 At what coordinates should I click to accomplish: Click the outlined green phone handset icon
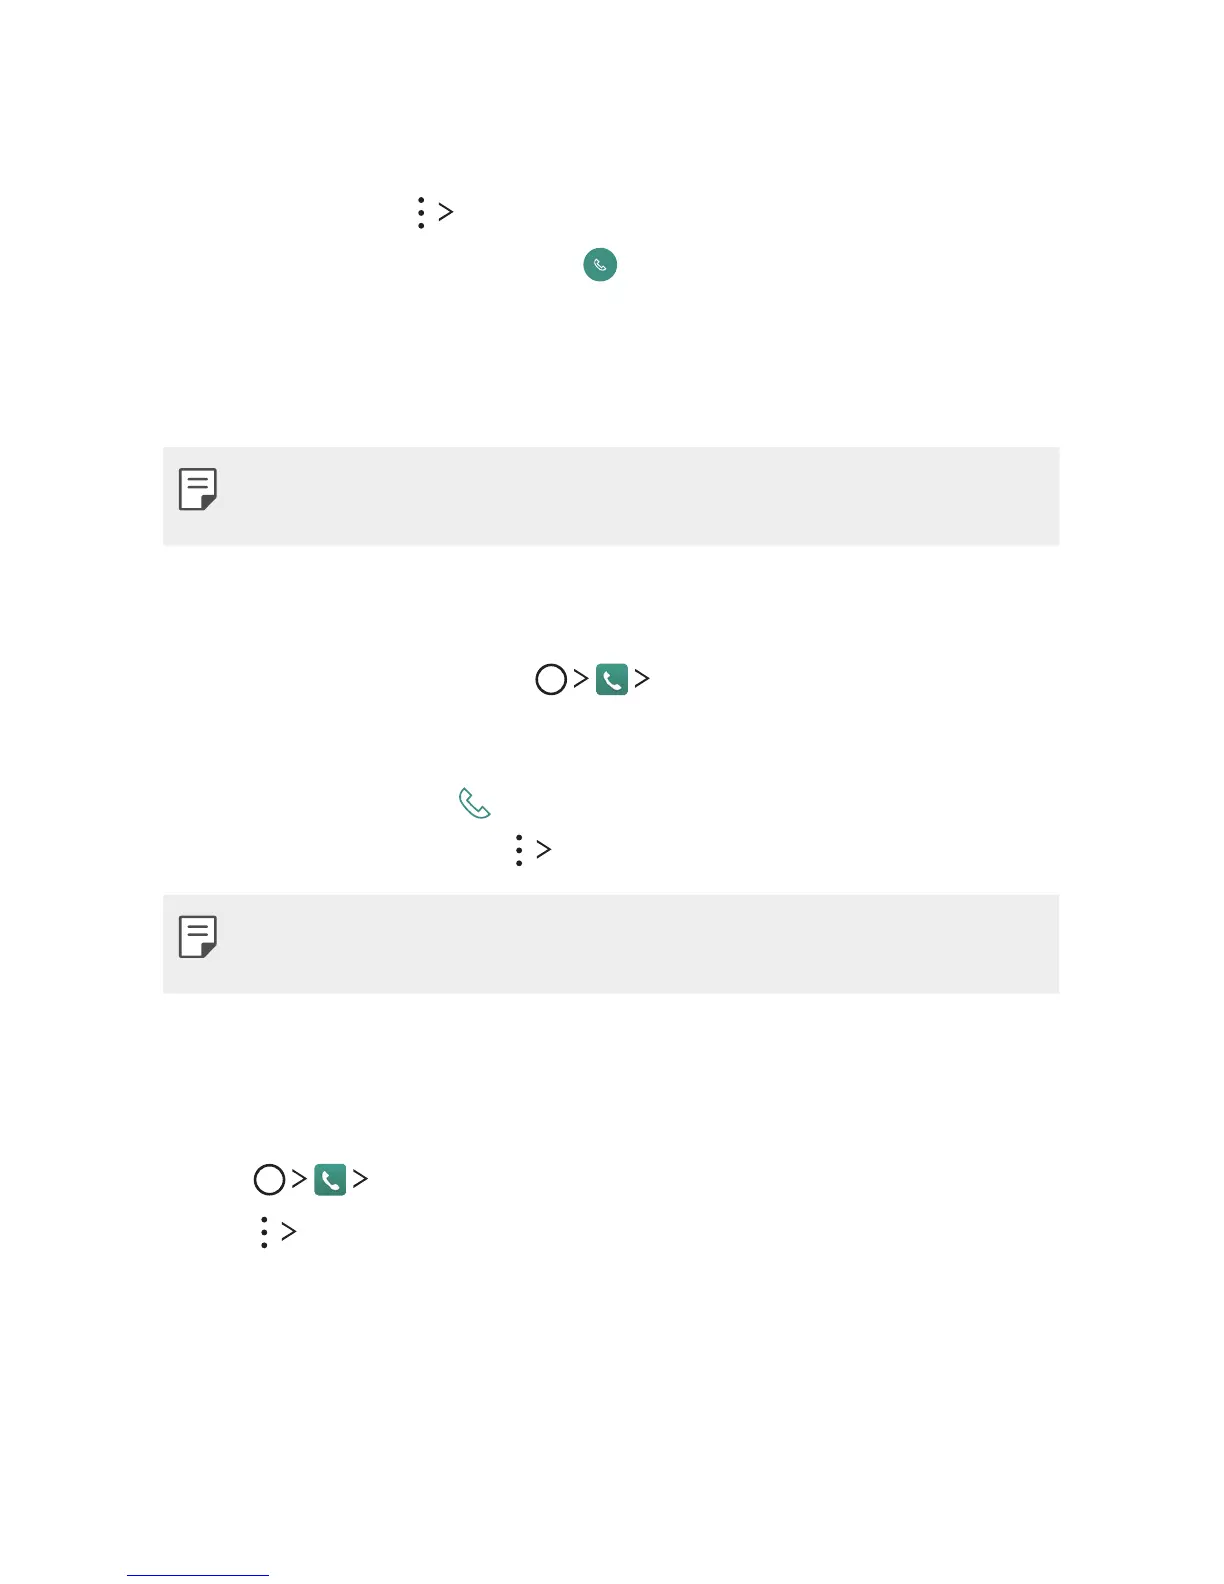coord(474,803)
